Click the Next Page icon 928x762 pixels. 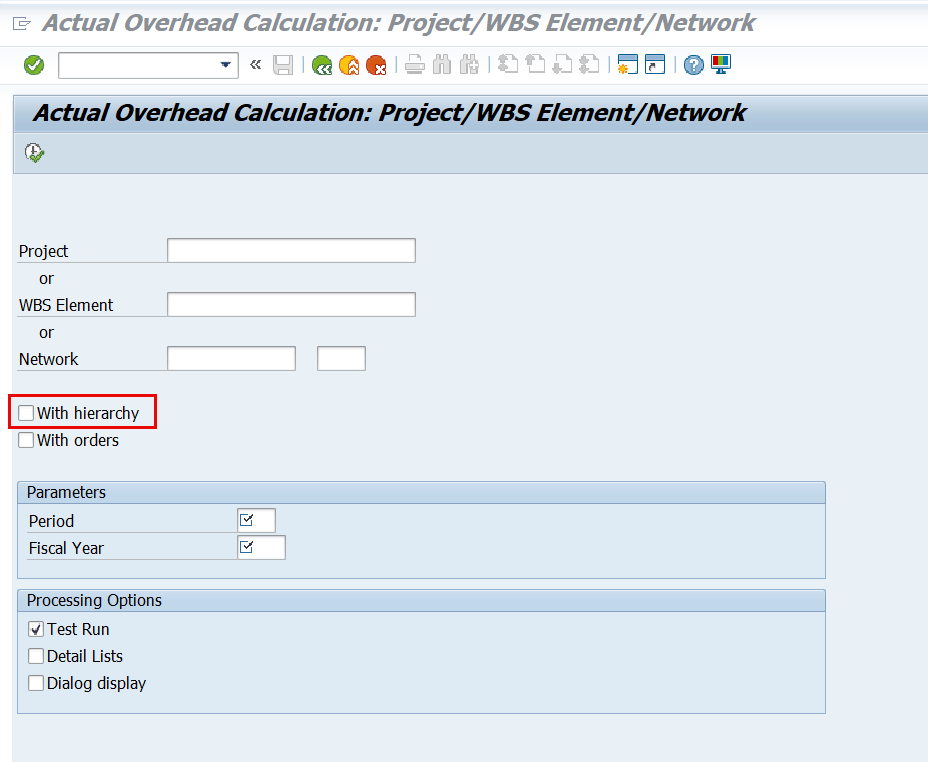(562, 64)
